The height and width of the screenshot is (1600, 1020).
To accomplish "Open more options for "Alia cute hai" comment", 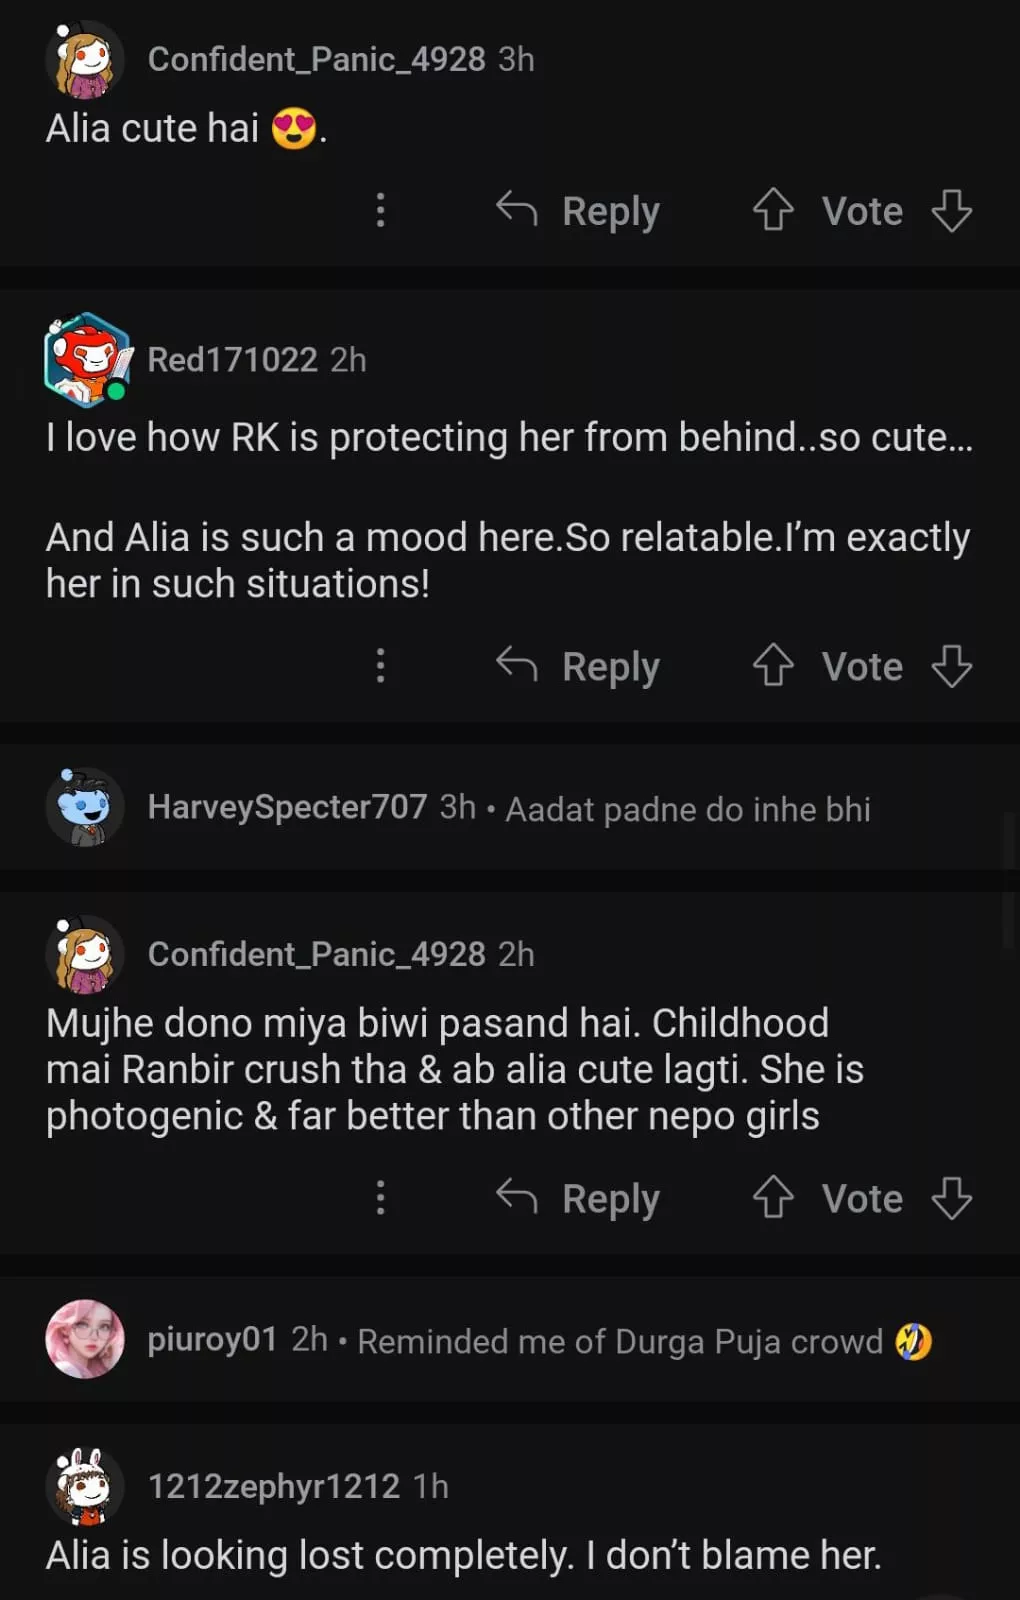I will (x=380, y=211).
